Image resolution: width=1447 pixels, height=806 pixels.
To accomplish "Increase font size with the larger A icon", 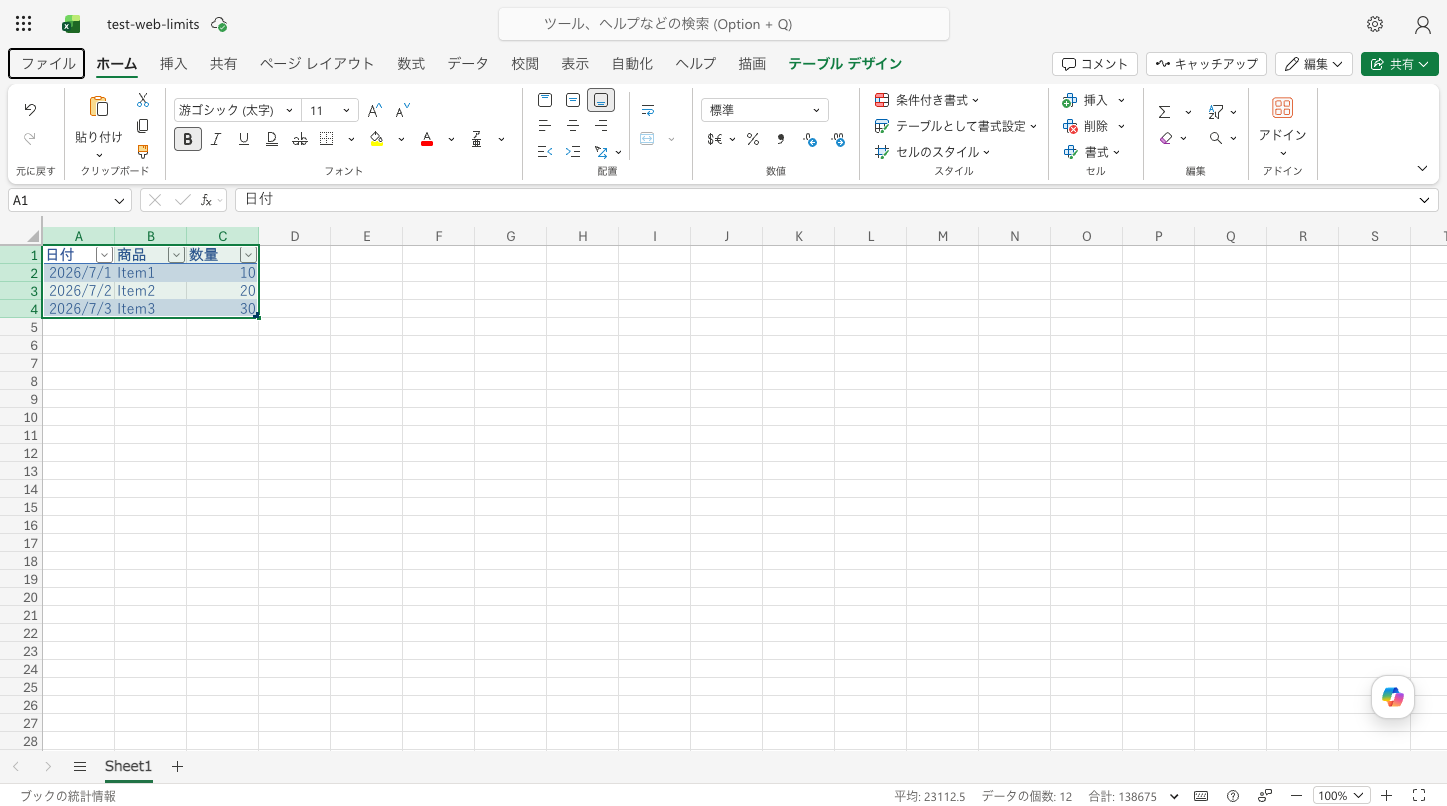I will coord(374,110).
